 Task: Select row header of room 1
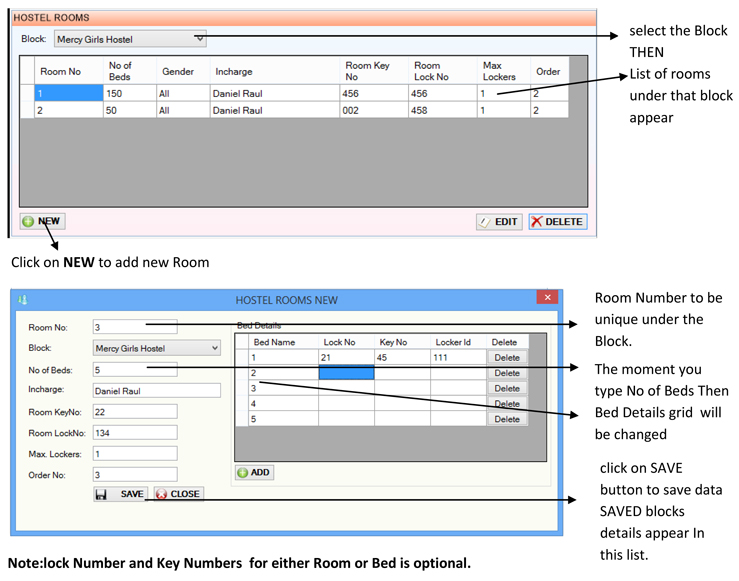(x=27, y=93)
